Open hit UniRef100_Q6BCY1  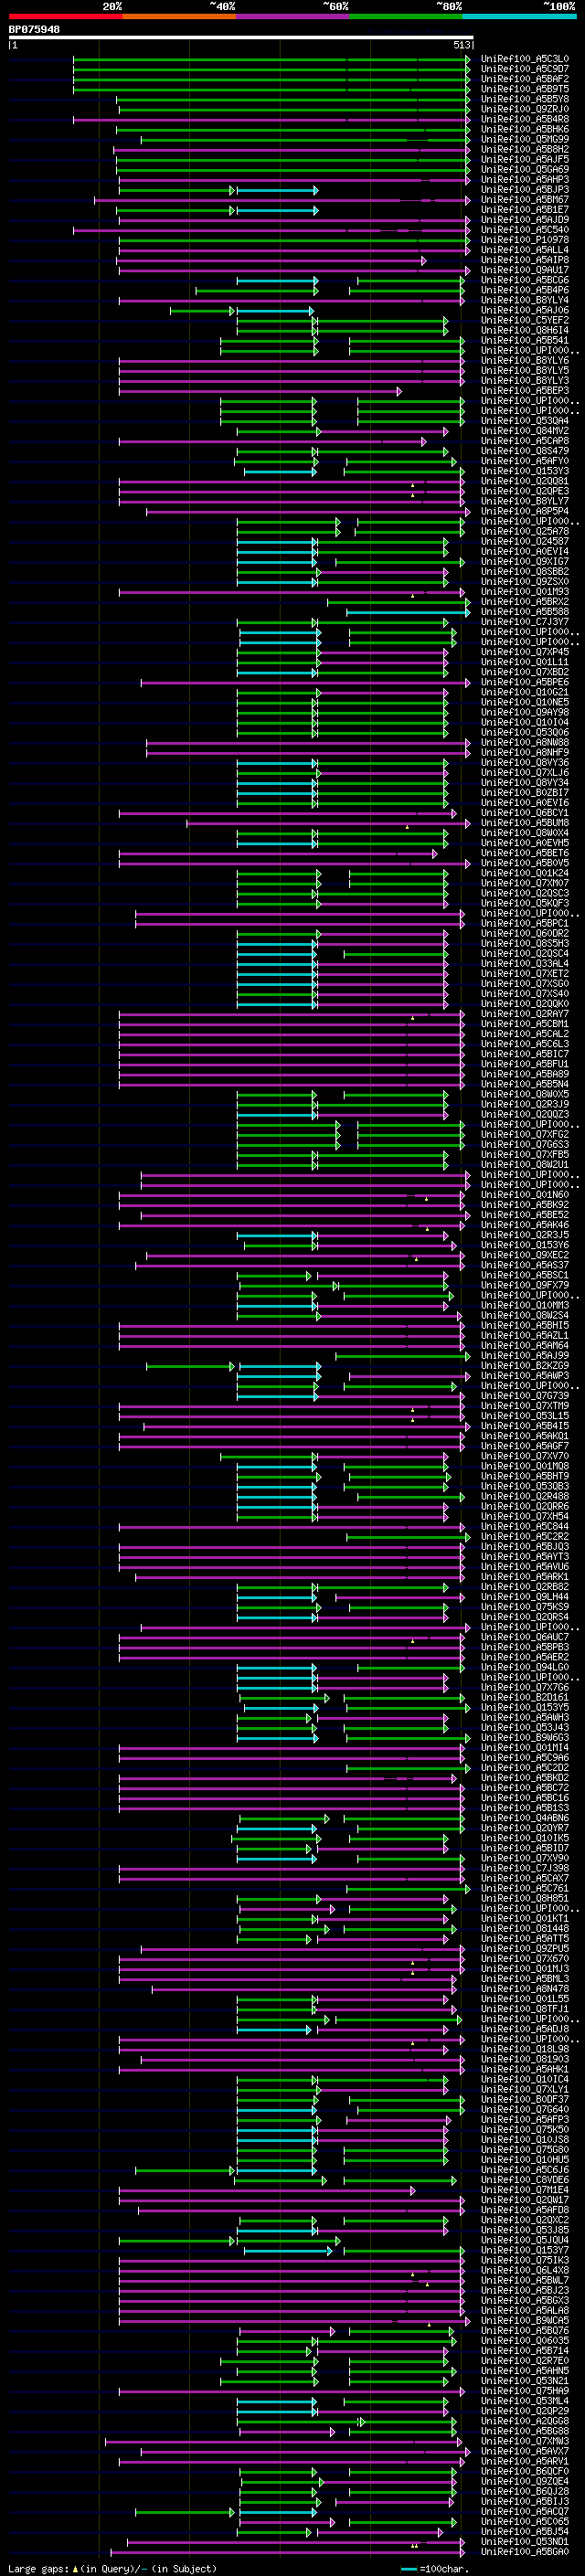pos(525,813)
